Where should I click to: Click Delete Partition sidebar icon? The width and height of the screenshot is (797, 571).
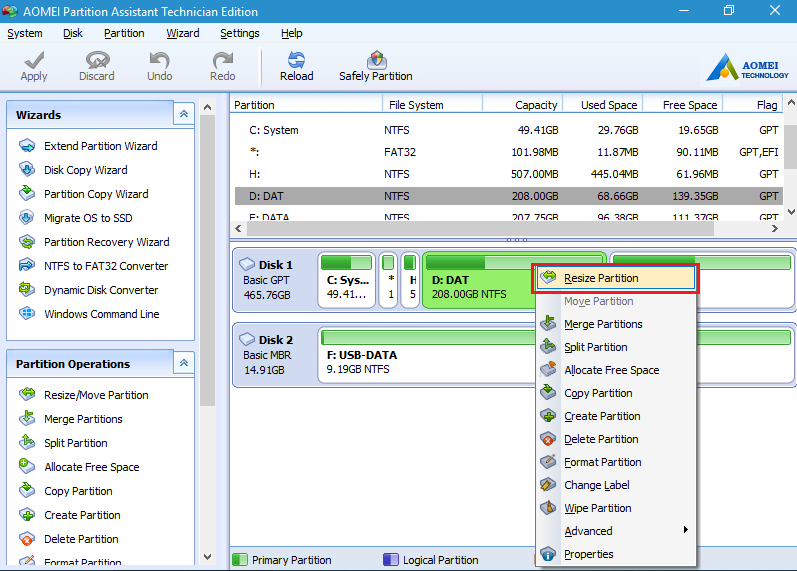pyautogui.click(x=27, y=538)
